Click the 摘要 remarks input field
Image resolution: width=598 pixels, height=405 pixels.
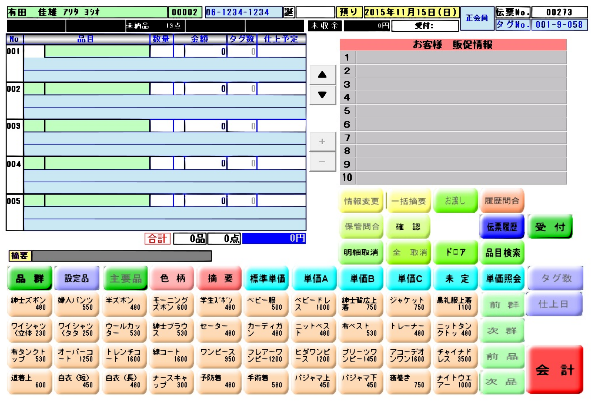[x=121, y=256]
